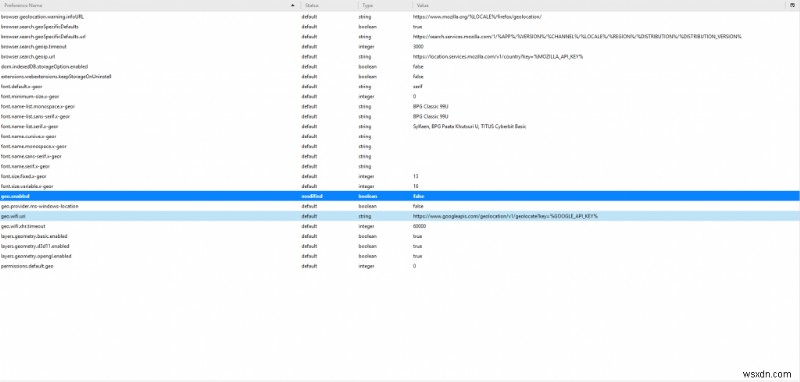The image size is (800, 382).
Task: Click 'BPG Classic 99U' value of monospace list
Action: click(431, 107)
